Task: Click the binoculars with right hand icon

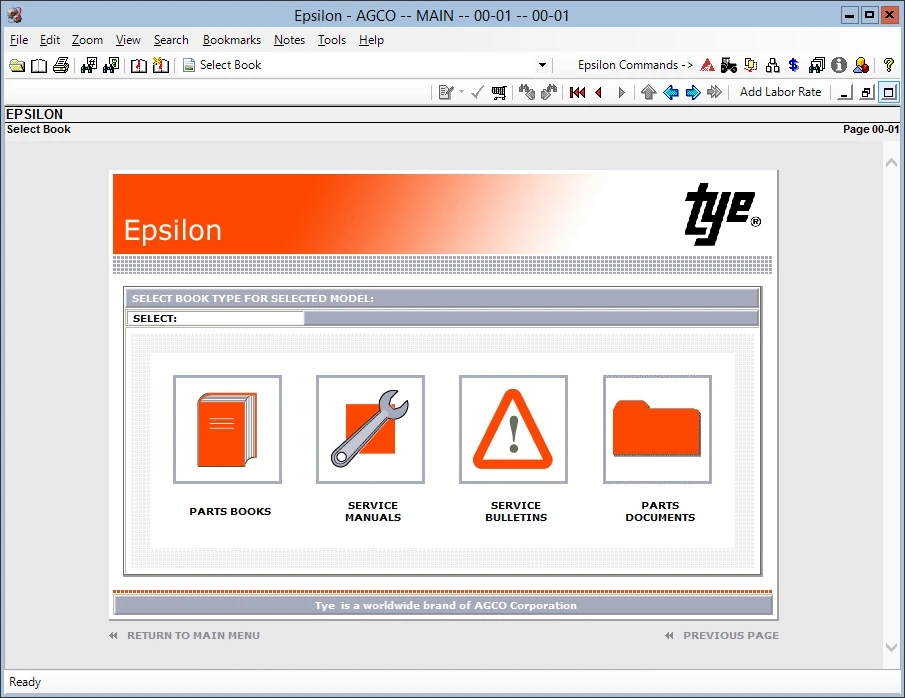Action: click(x=549, y=92)
